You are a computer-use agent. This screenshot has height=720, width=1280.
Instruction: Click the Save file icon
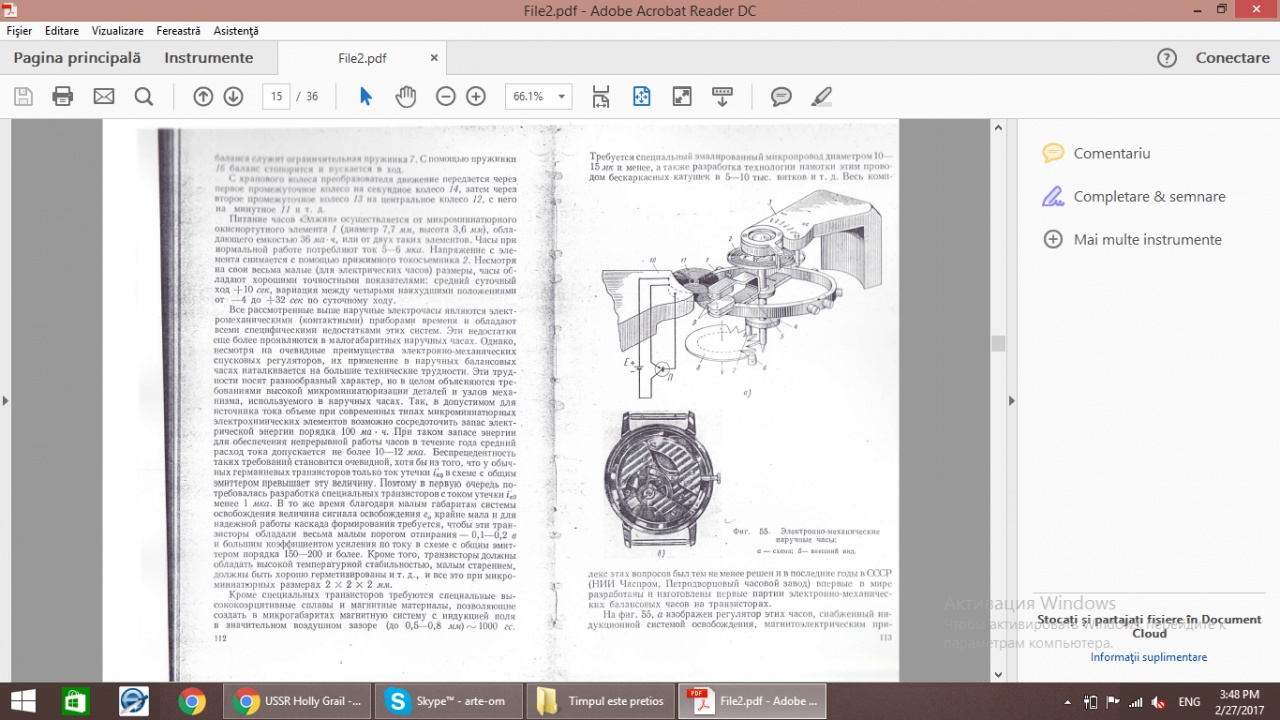(23, 96)
